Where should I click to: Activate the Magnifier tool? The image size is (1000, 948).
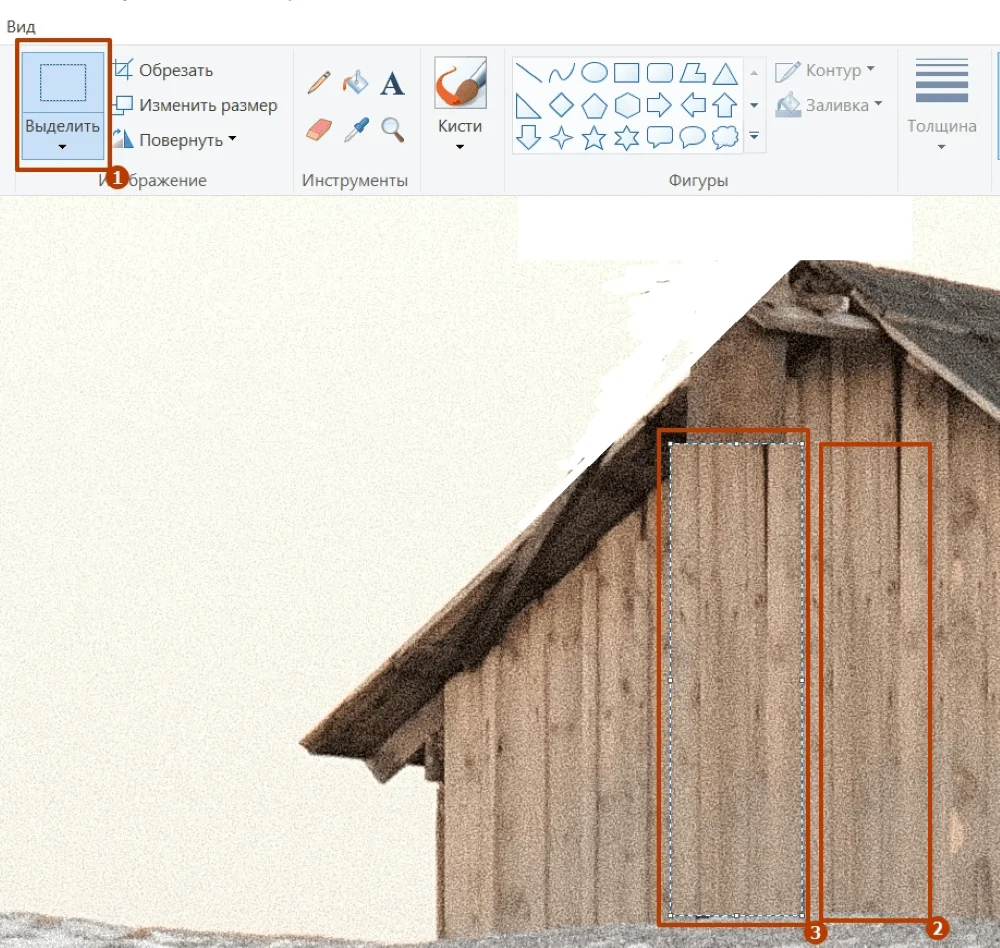[393, 129]
